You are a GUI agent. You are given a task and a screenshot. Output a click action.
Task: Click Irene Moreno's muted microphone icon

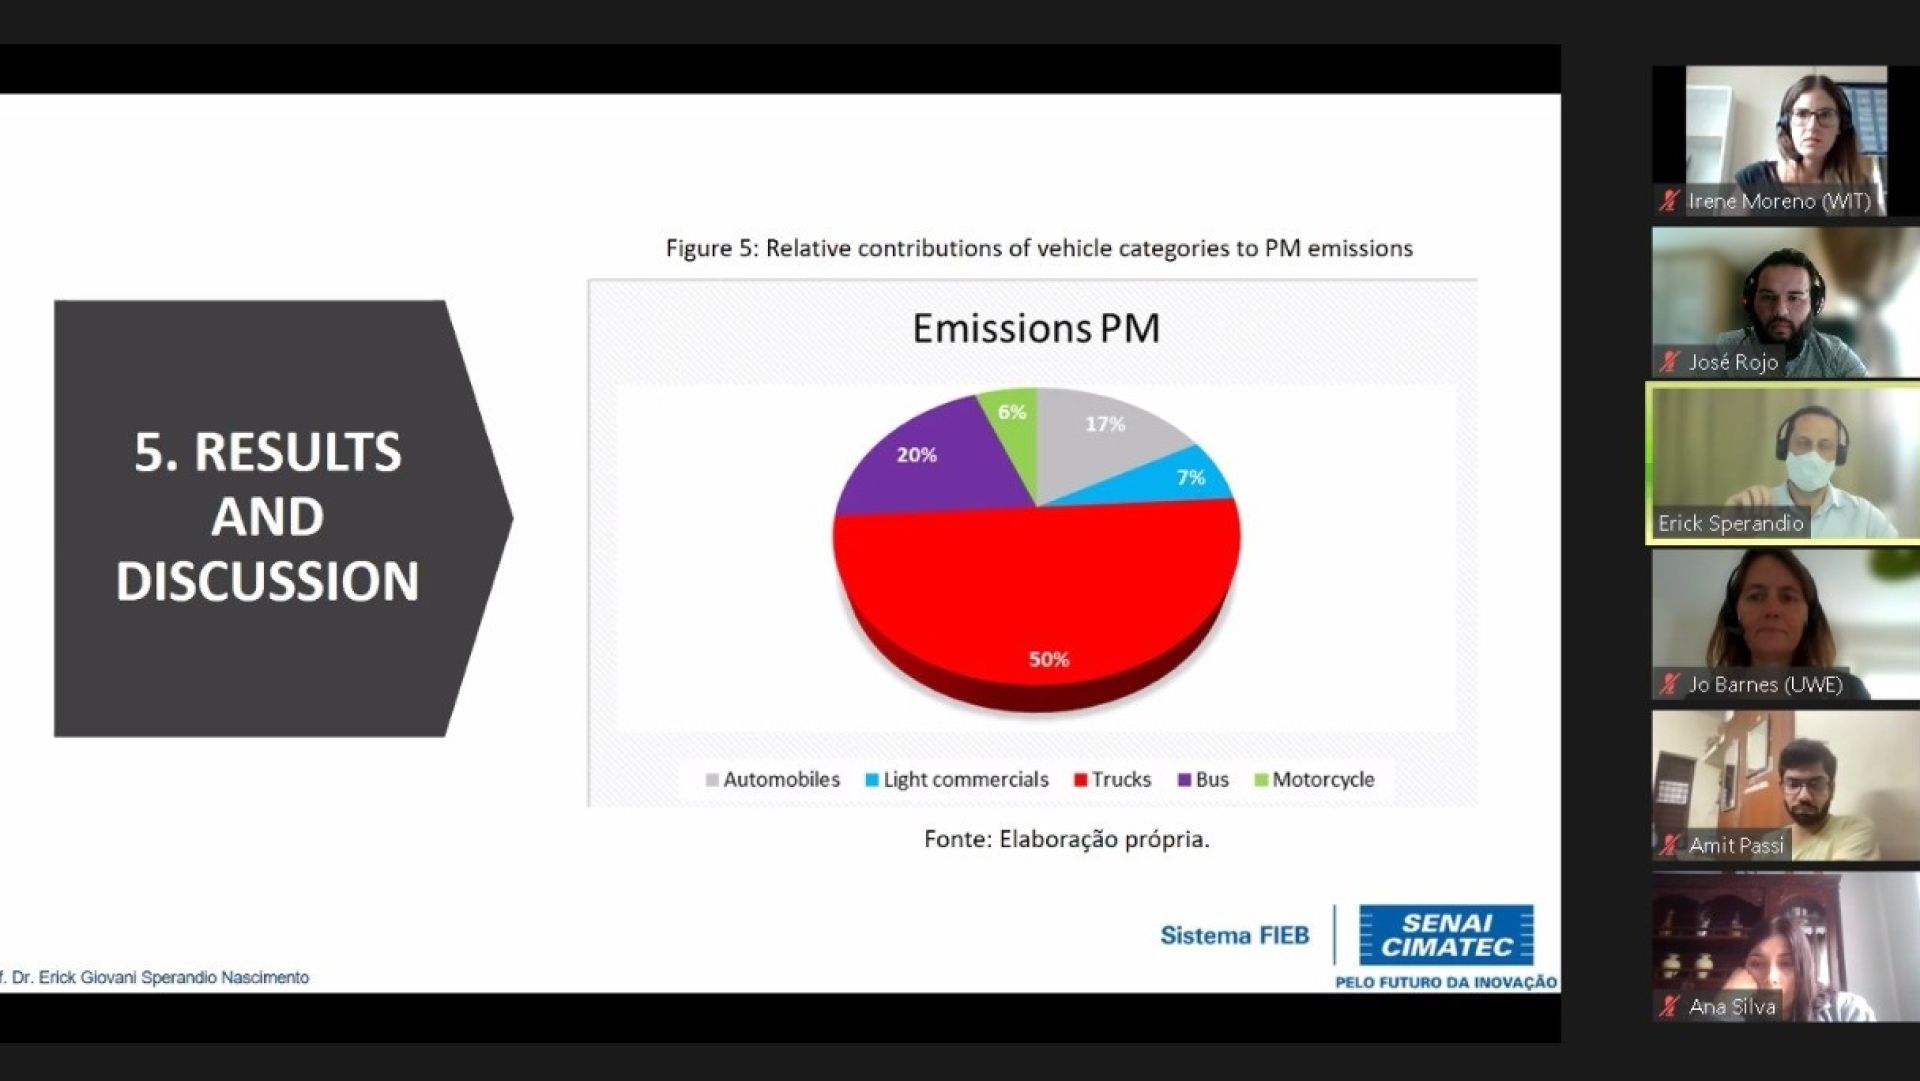[1668, 200]
